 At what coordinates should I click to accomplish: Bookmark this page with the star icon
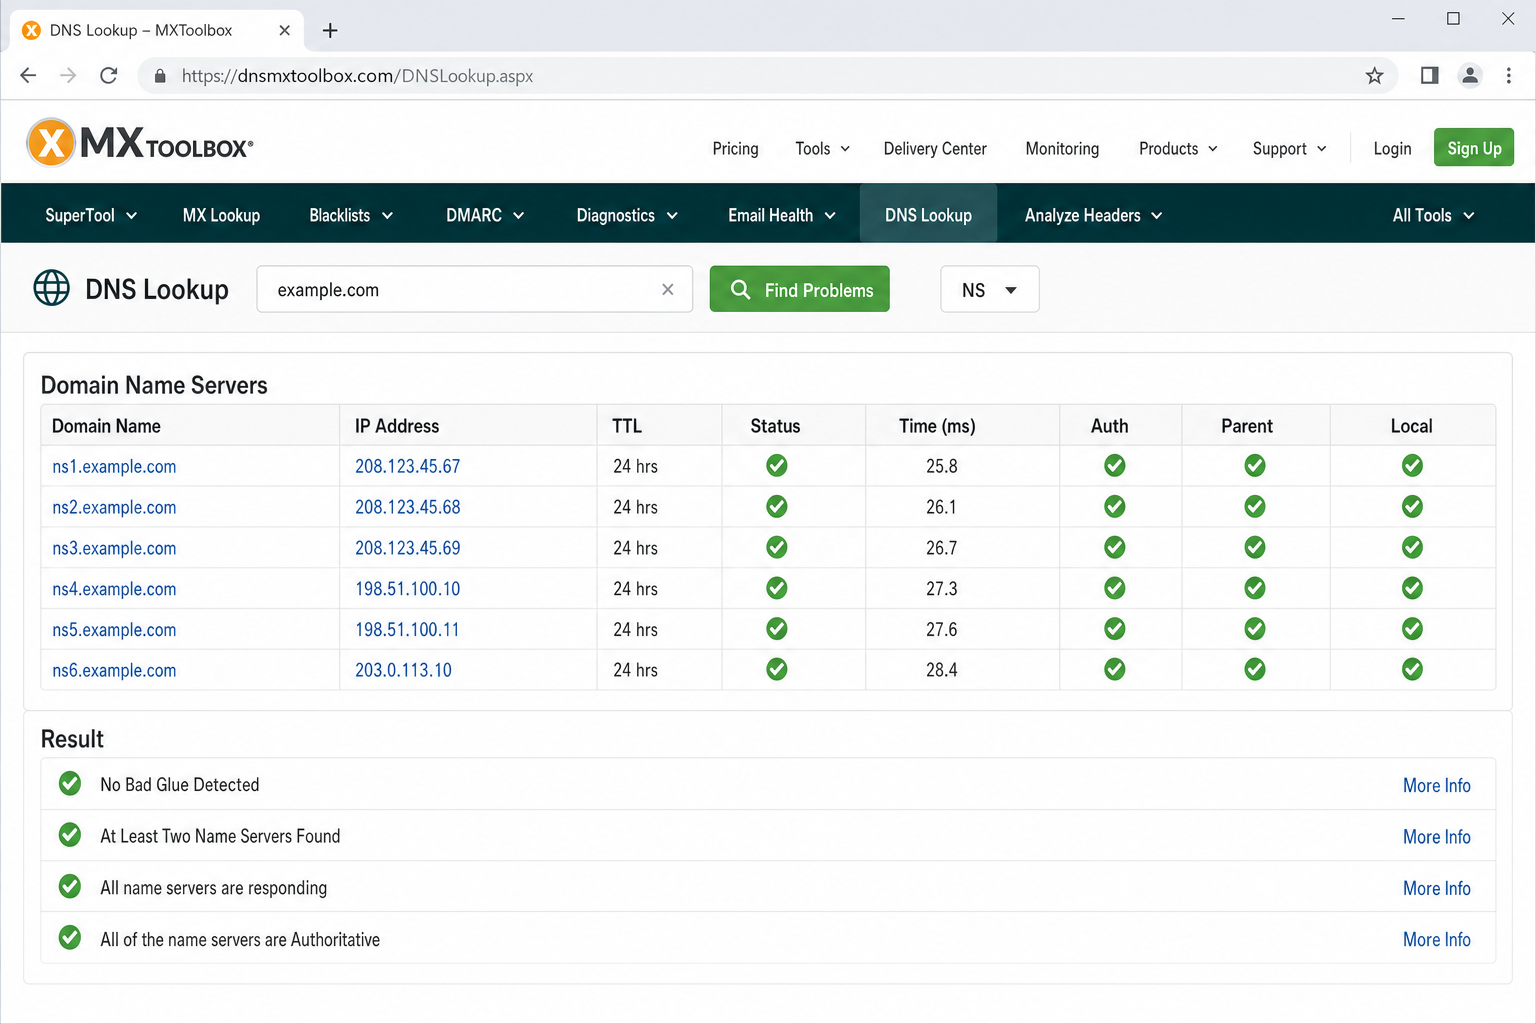[1375, 76]
